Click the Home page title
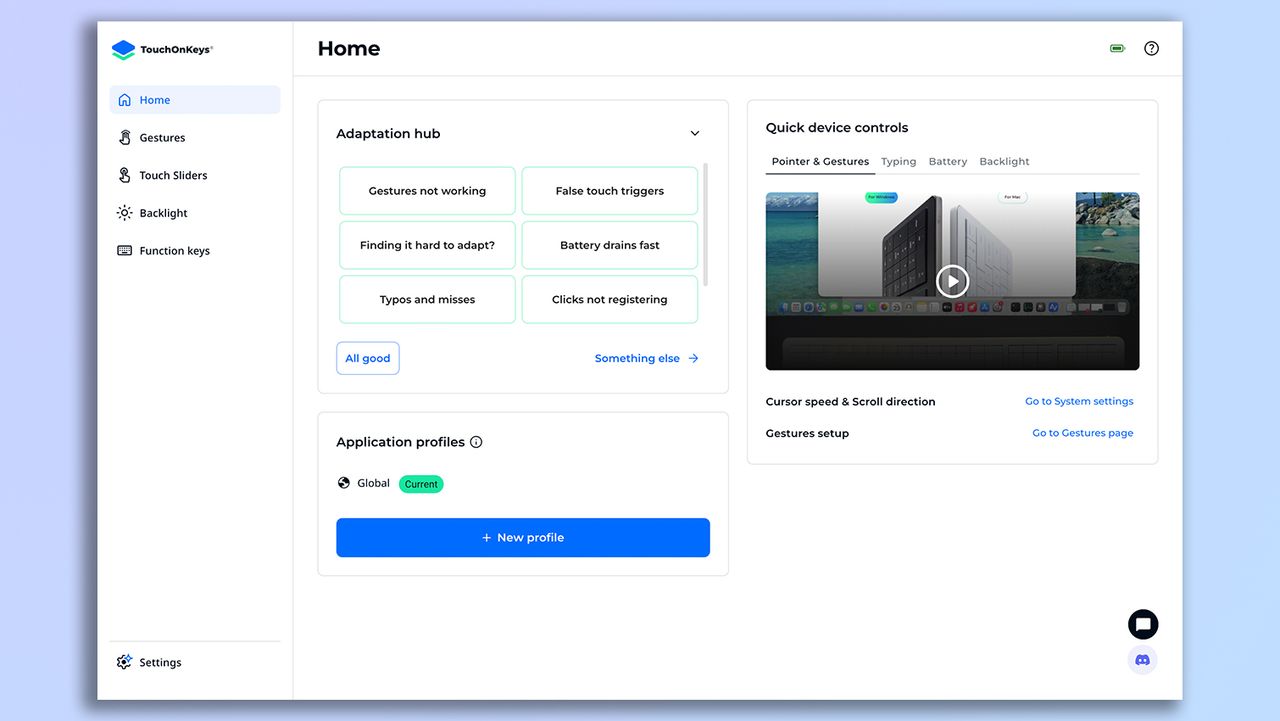Screen dimensions: 1280x721 [349, 48]
